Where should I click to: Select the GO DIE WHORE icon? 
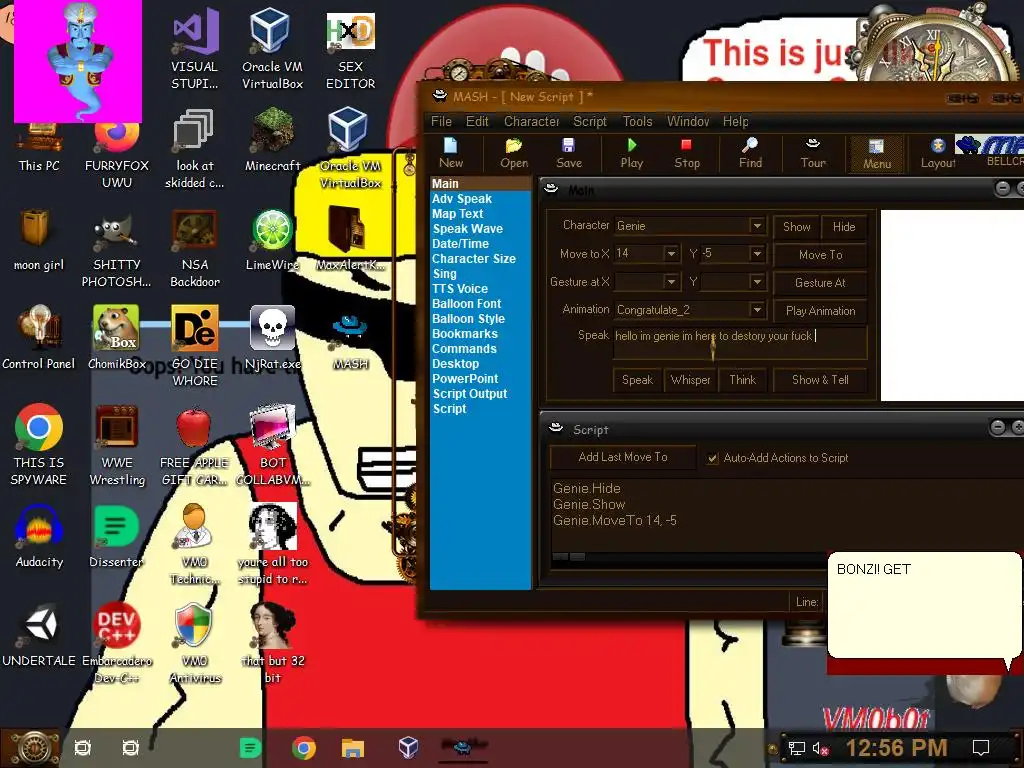(195, 346)
